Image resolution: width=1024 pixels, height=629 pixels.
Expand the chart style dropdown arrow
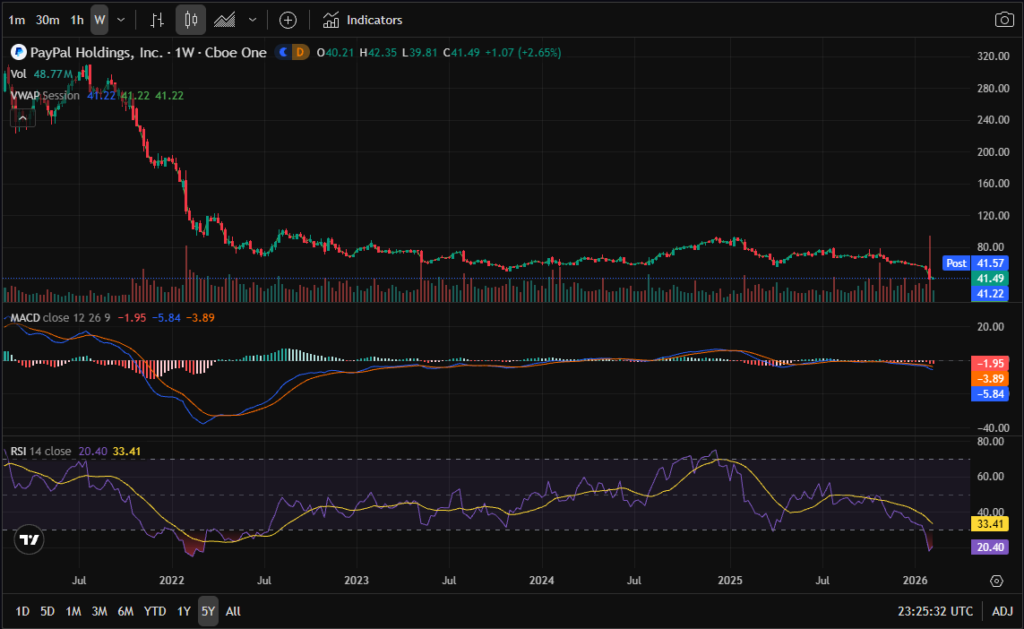pos(252,20)
